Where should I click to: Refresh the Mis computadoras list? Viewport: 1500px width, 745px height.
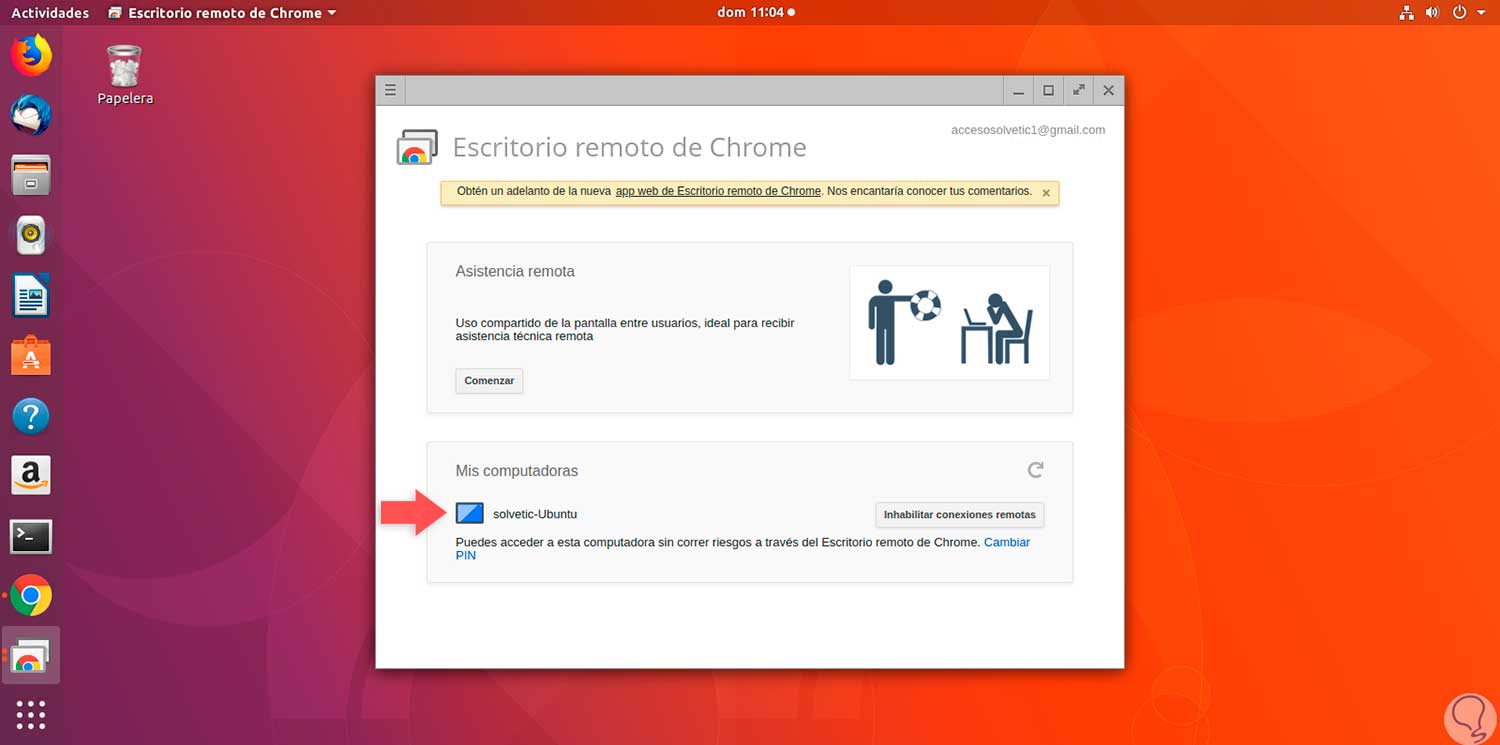1036,470
